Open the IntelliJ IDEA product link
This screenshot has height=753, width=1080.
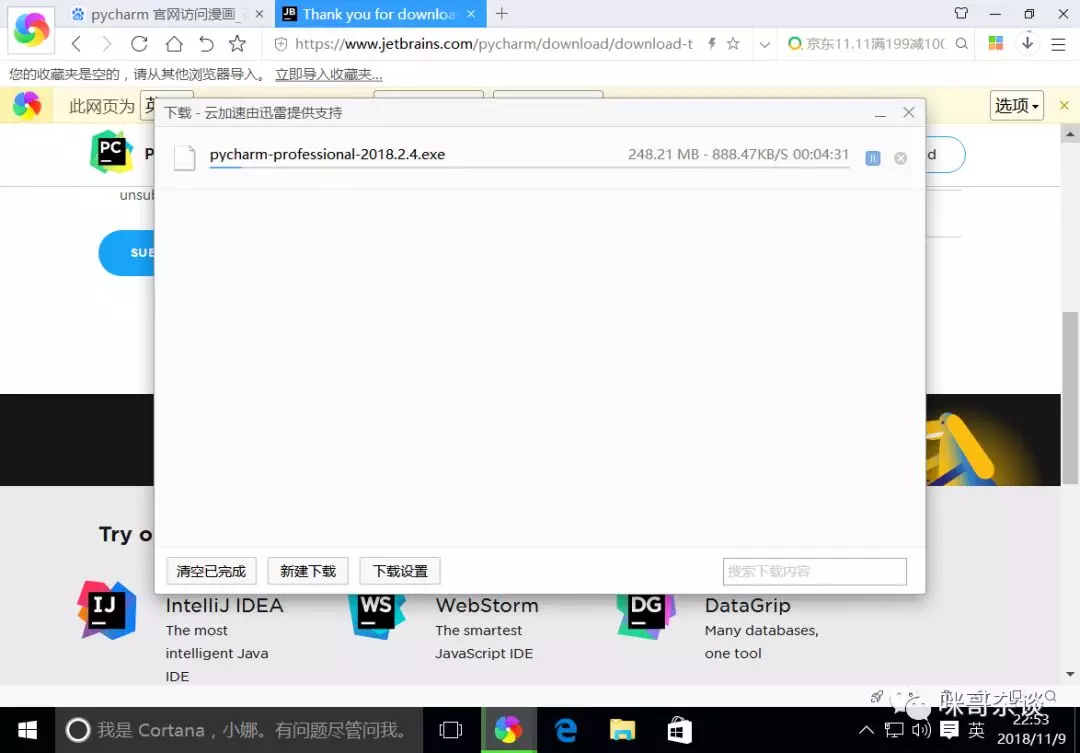225,606
